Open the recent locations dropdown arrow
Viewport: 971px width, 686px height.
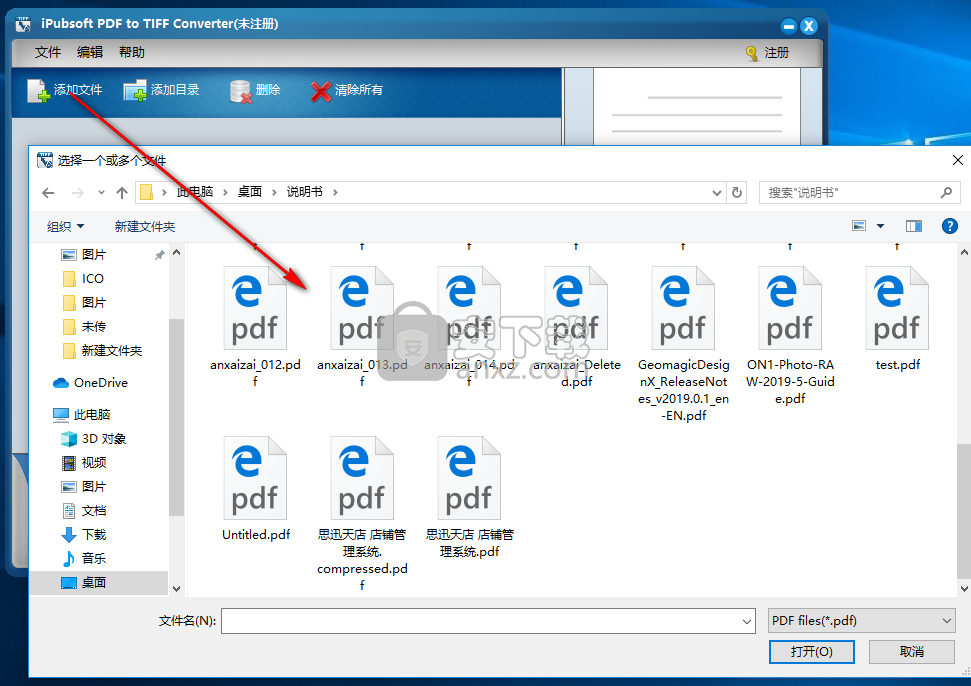[x=101, y=193]
